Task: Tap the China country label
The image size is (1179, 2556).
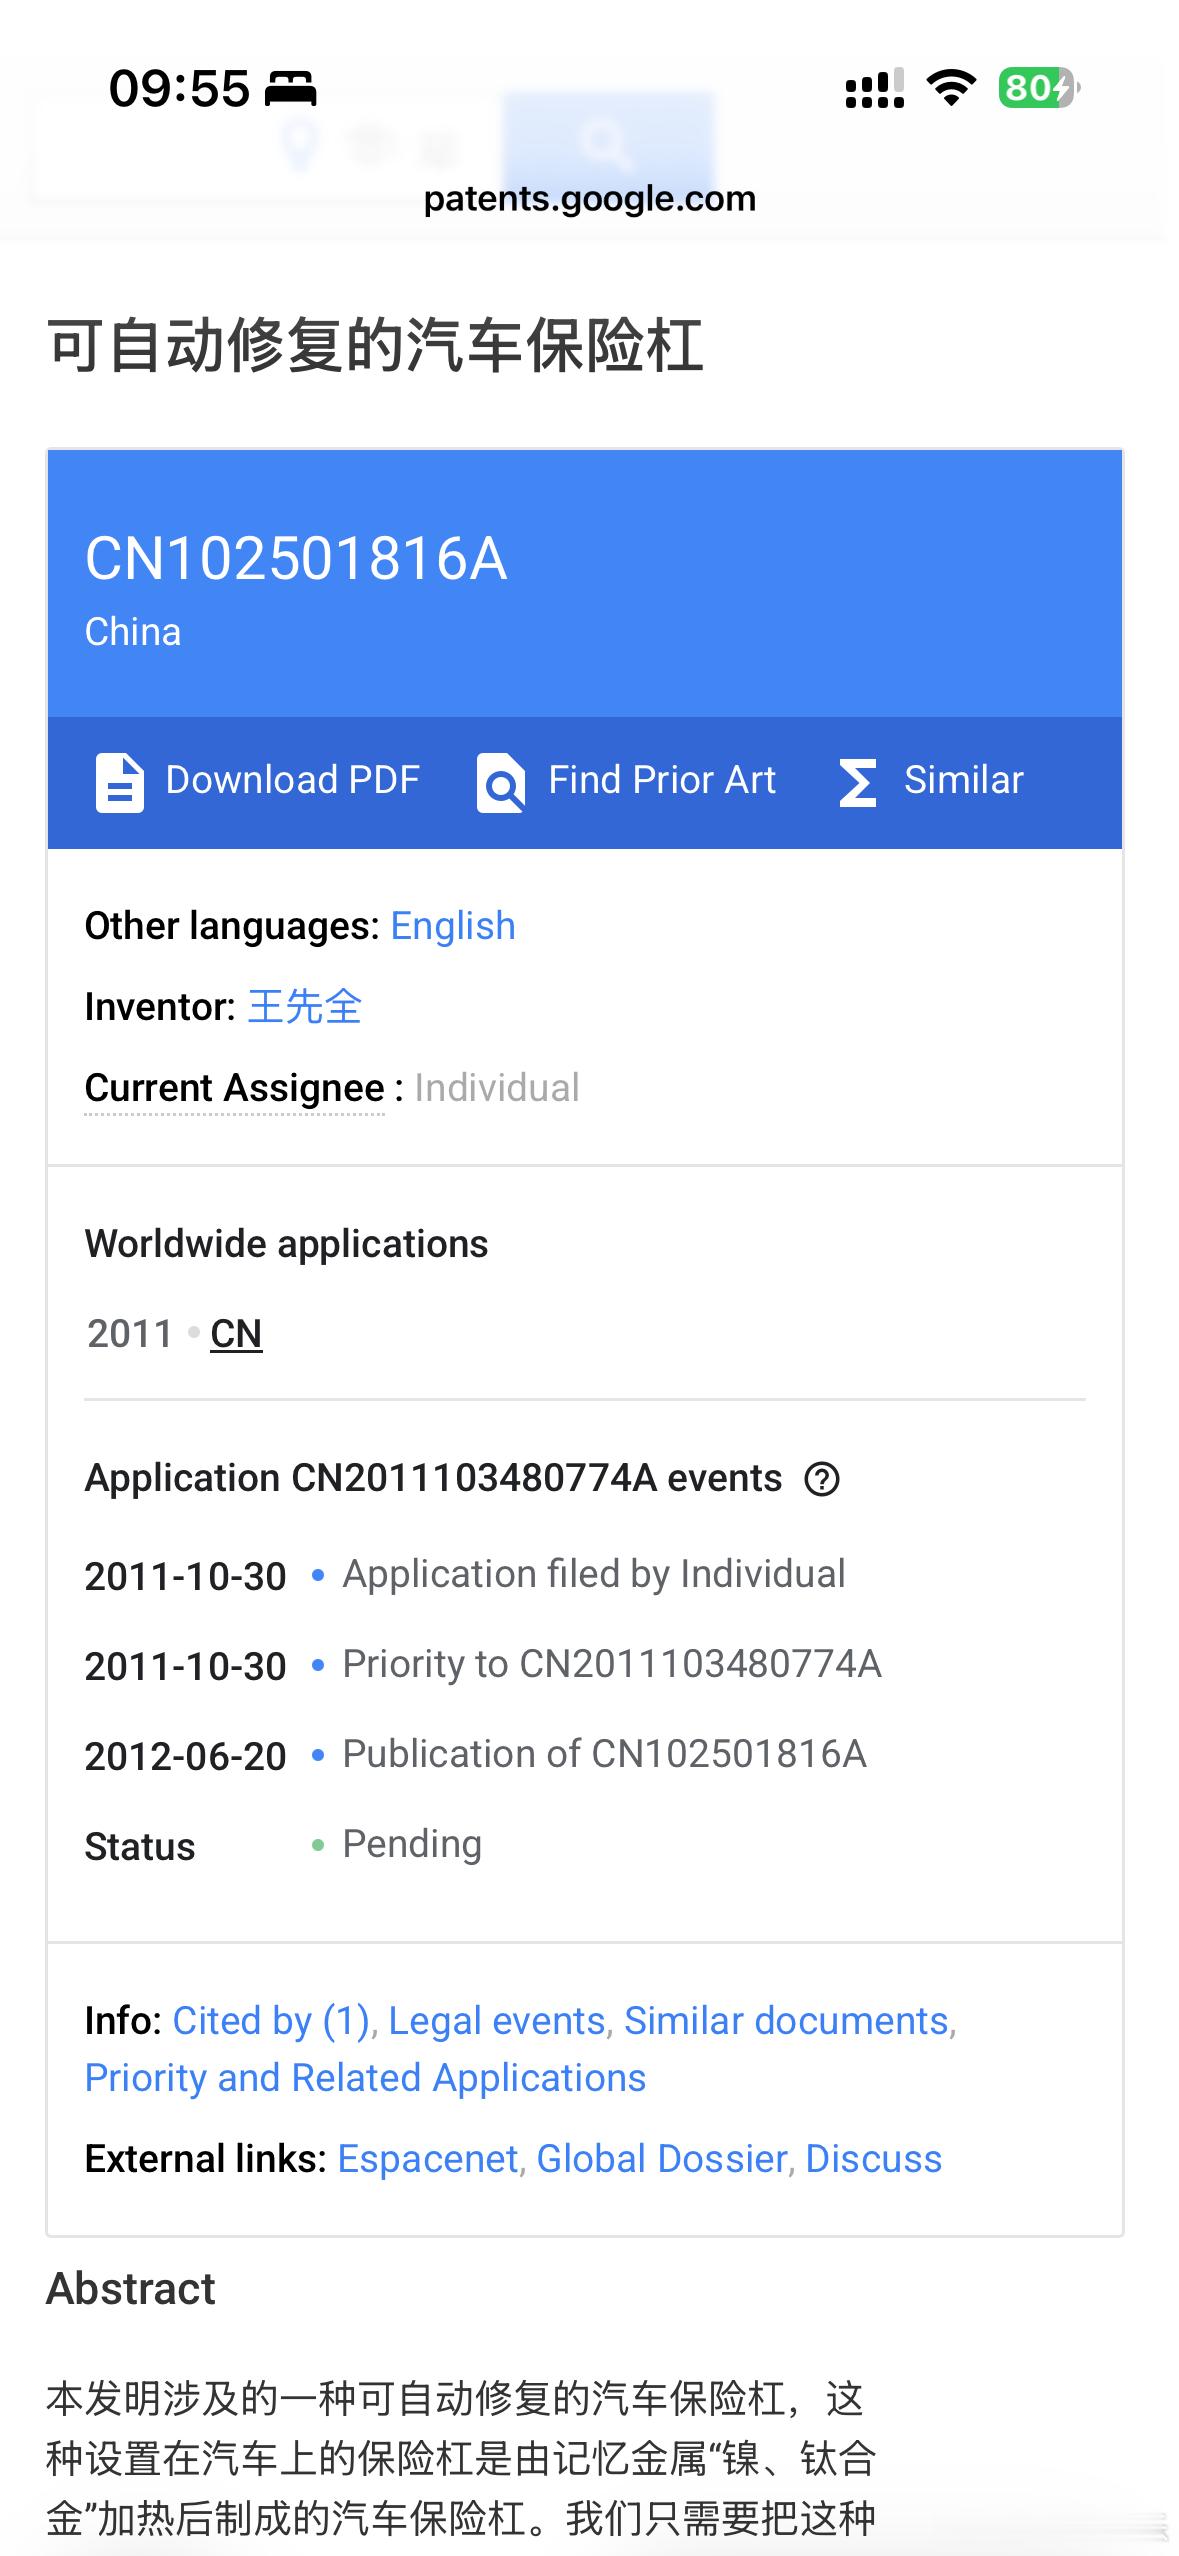Action: pyautogui.click(x=133, y=632)
